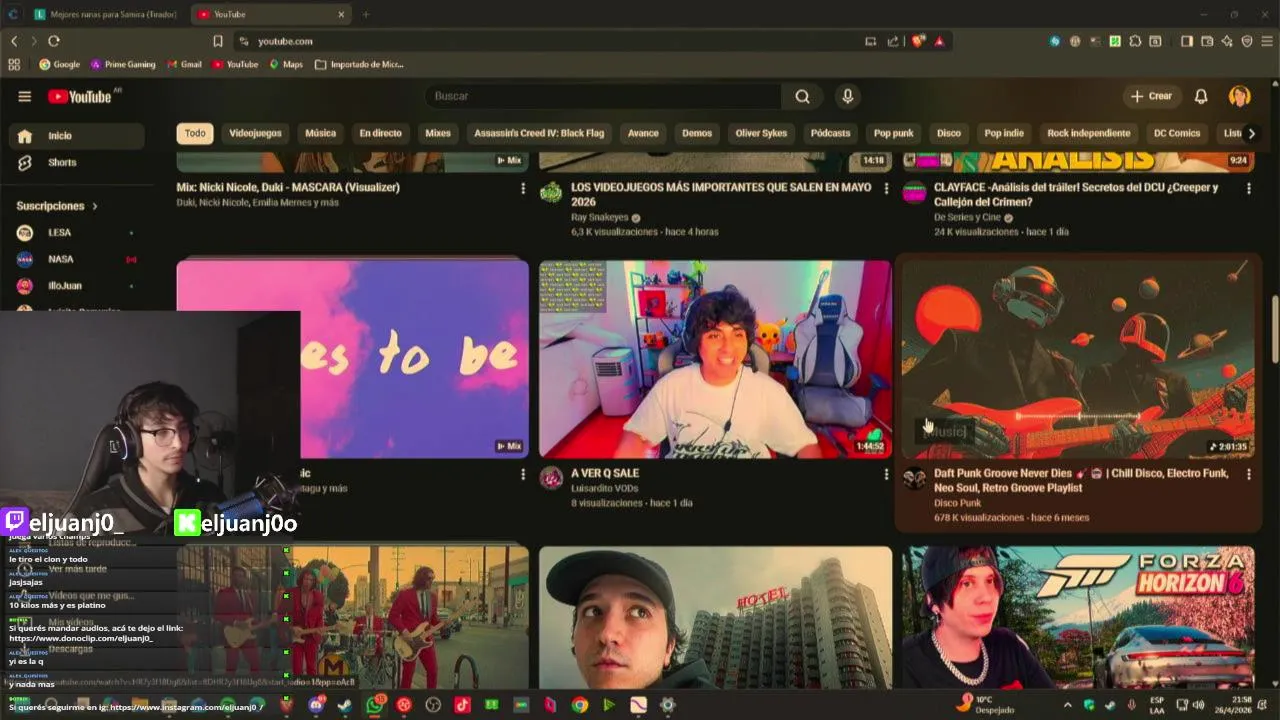Open the Daft Punk Groove Never Dies thumbnail
Screen dimensions: 1280x720
coord(1078,359)
